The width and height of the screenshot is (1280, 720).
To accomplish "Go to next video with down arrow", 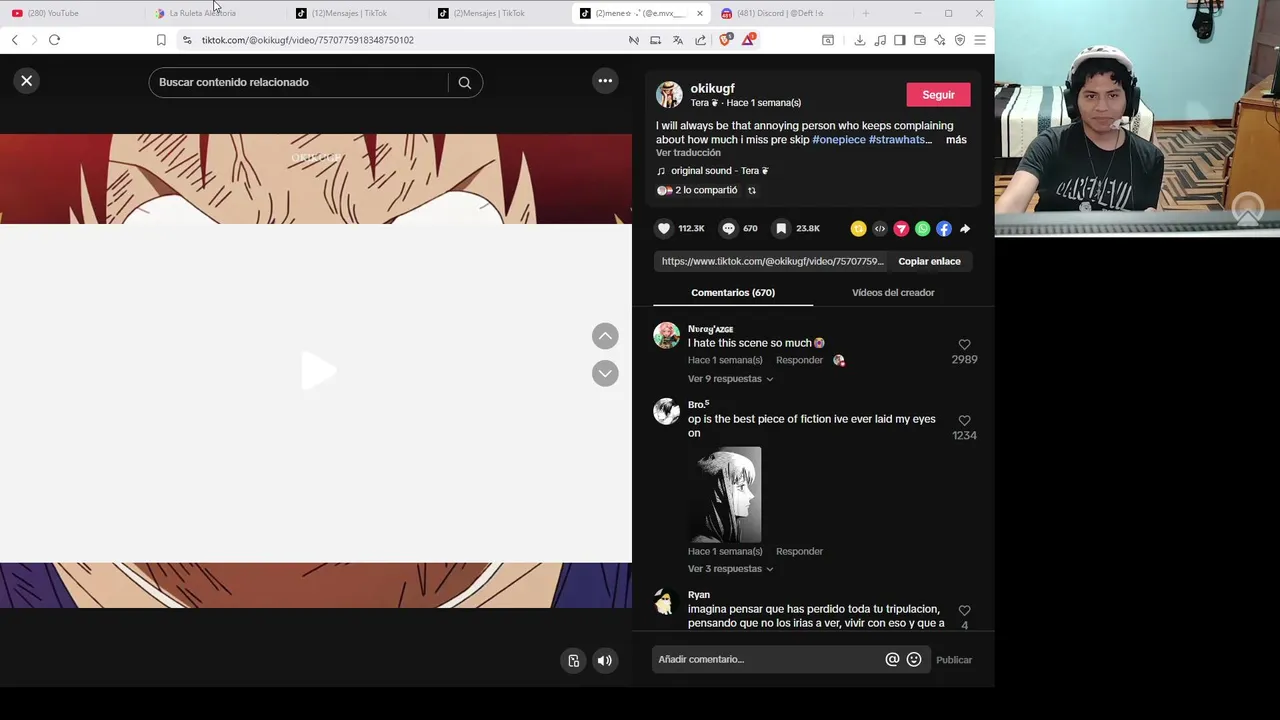I will (605, 373).
